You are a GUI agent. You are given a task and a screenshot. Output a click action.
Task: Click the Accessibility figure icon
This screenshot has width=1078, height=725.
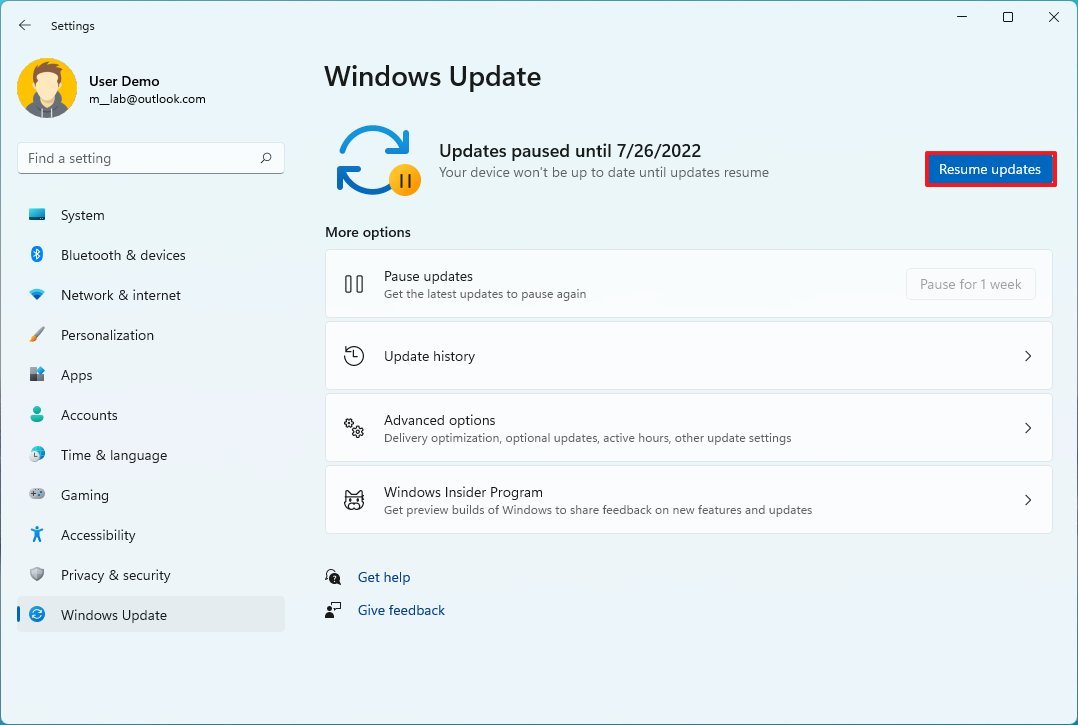(x=37, y=535)
